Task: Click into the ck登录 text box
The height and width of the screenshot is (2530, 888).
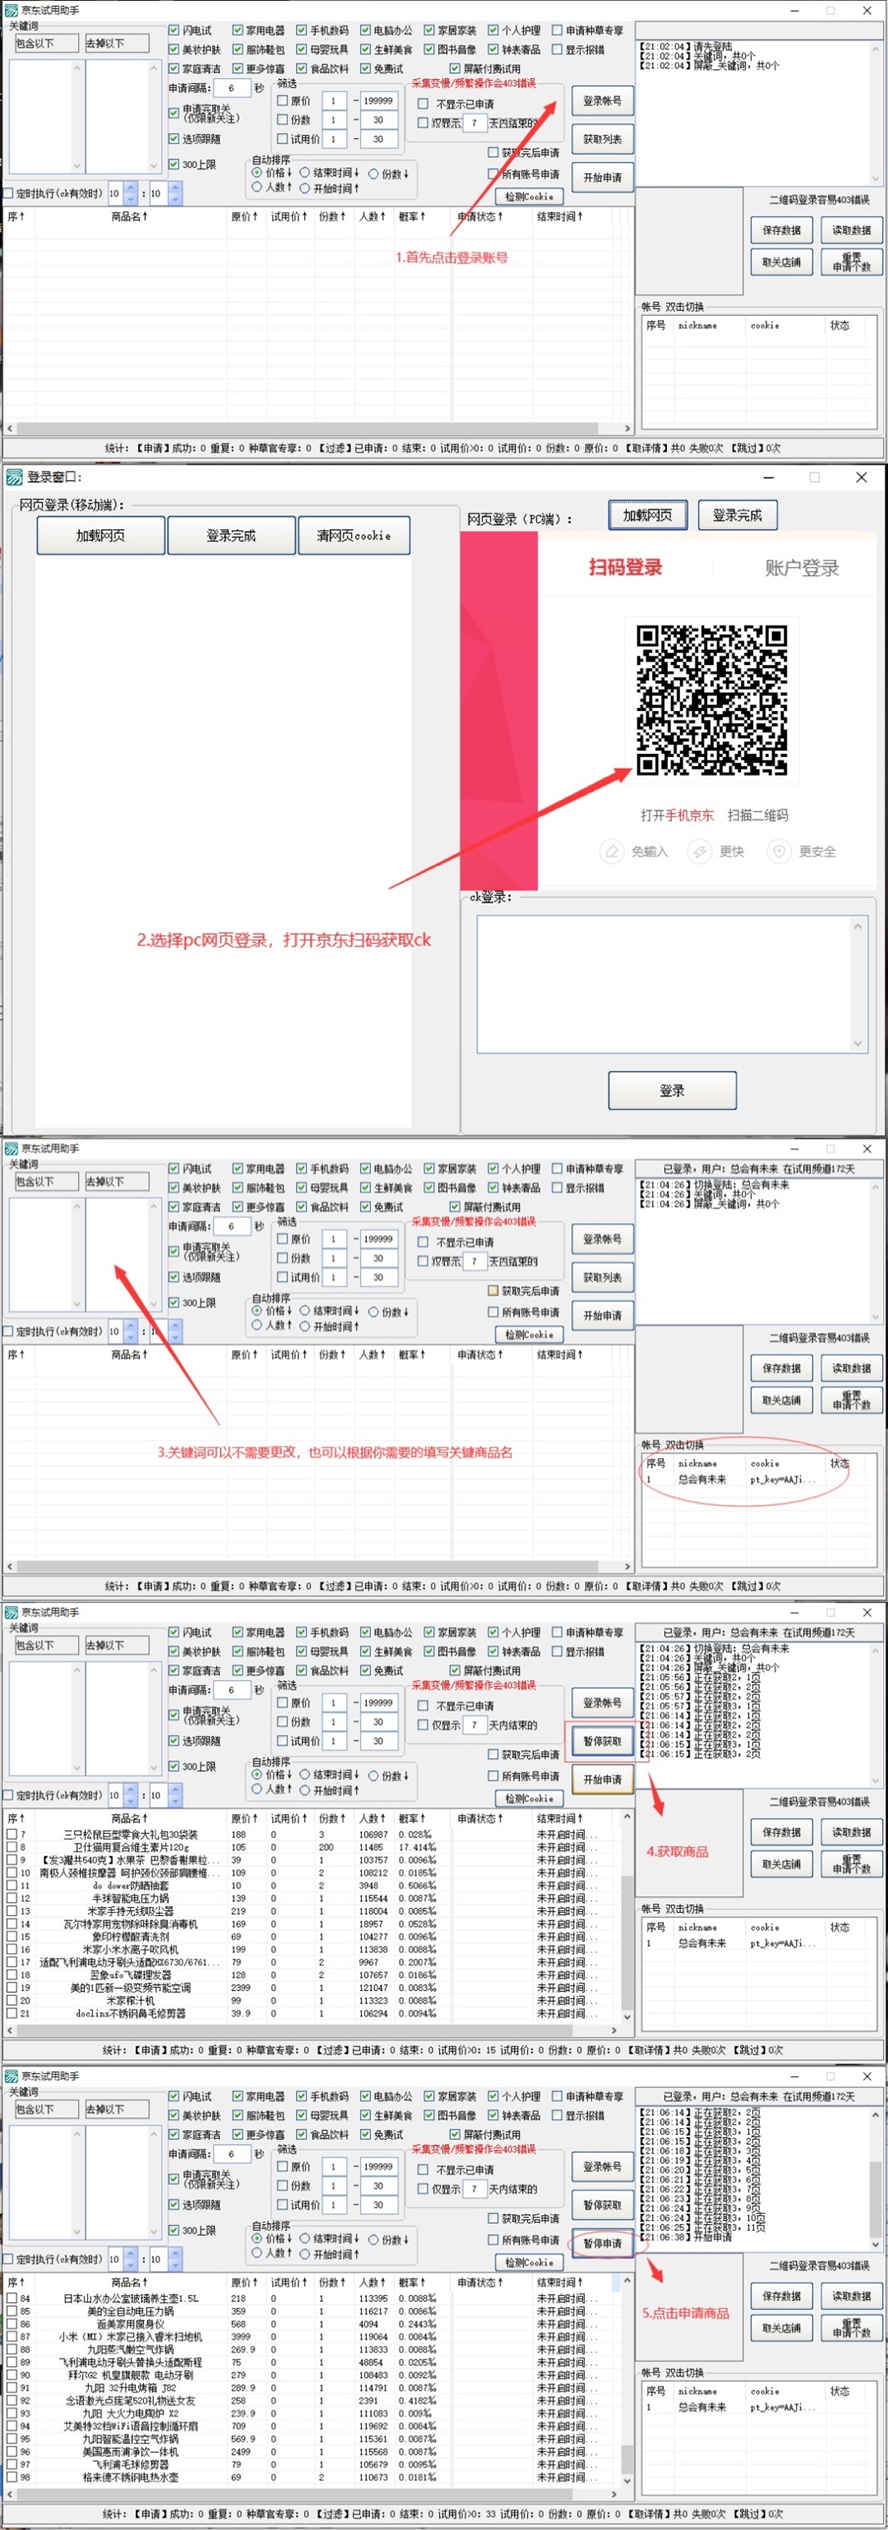Action: [664, 984]
